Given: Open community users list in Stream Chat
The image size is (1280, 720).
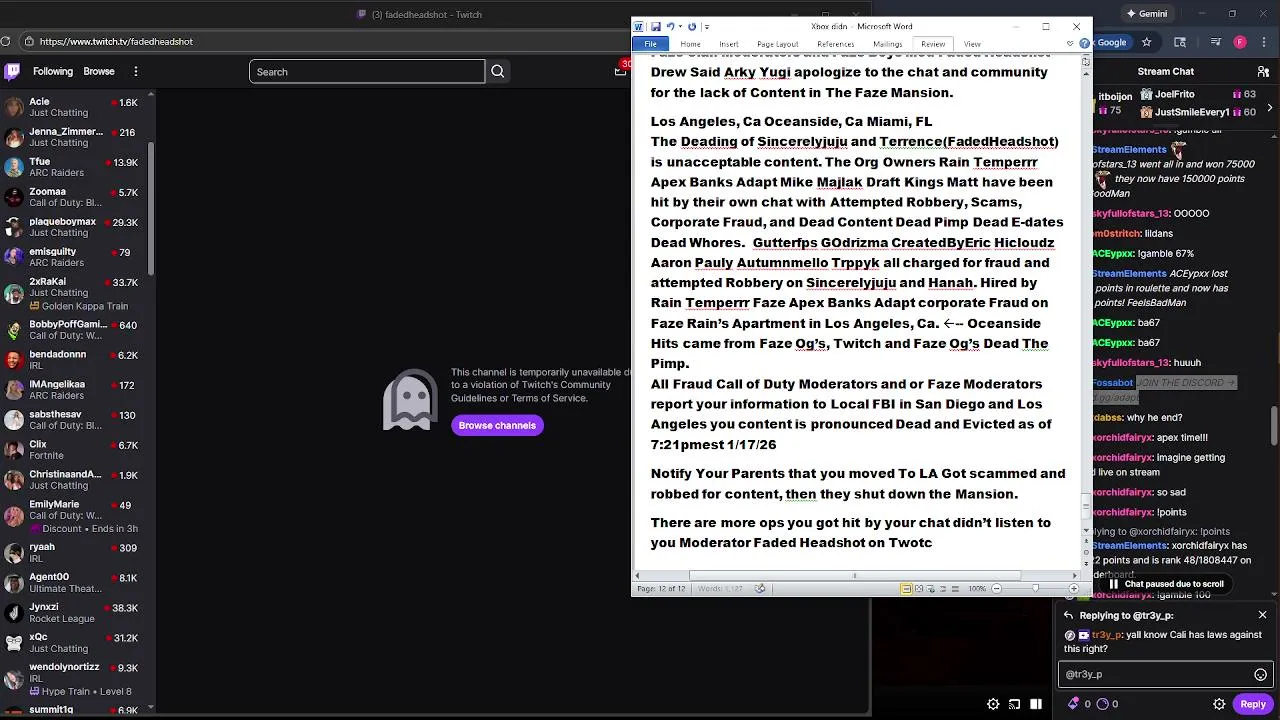Looking at the screenshot, I should (1263, 71).
